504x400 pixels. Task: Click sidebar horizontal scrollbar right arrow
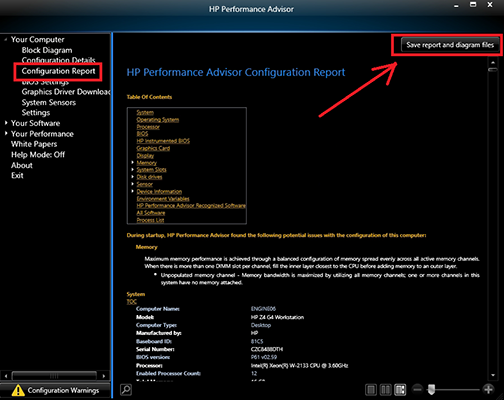point(104,376)
